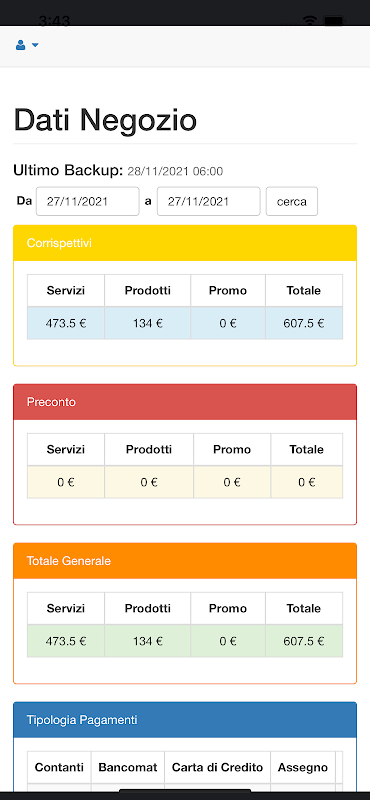
Task: Expand the user dropdown caret
Action: [x=35, y=45]
